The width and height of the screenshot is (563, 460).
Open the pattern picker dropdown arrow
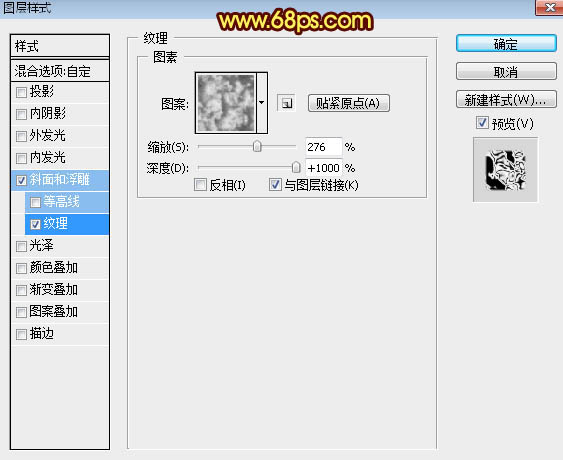[x=262, y=103]
